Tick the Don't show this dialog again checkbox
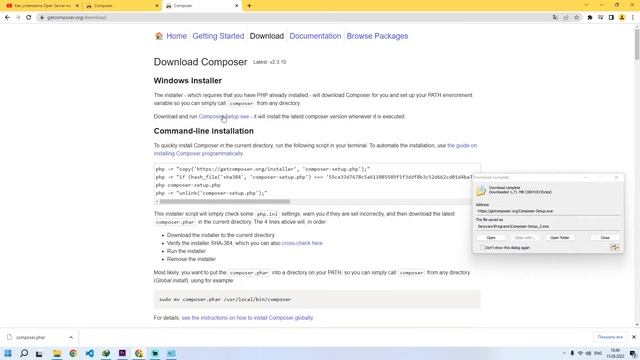 click(x=482, y=248)
